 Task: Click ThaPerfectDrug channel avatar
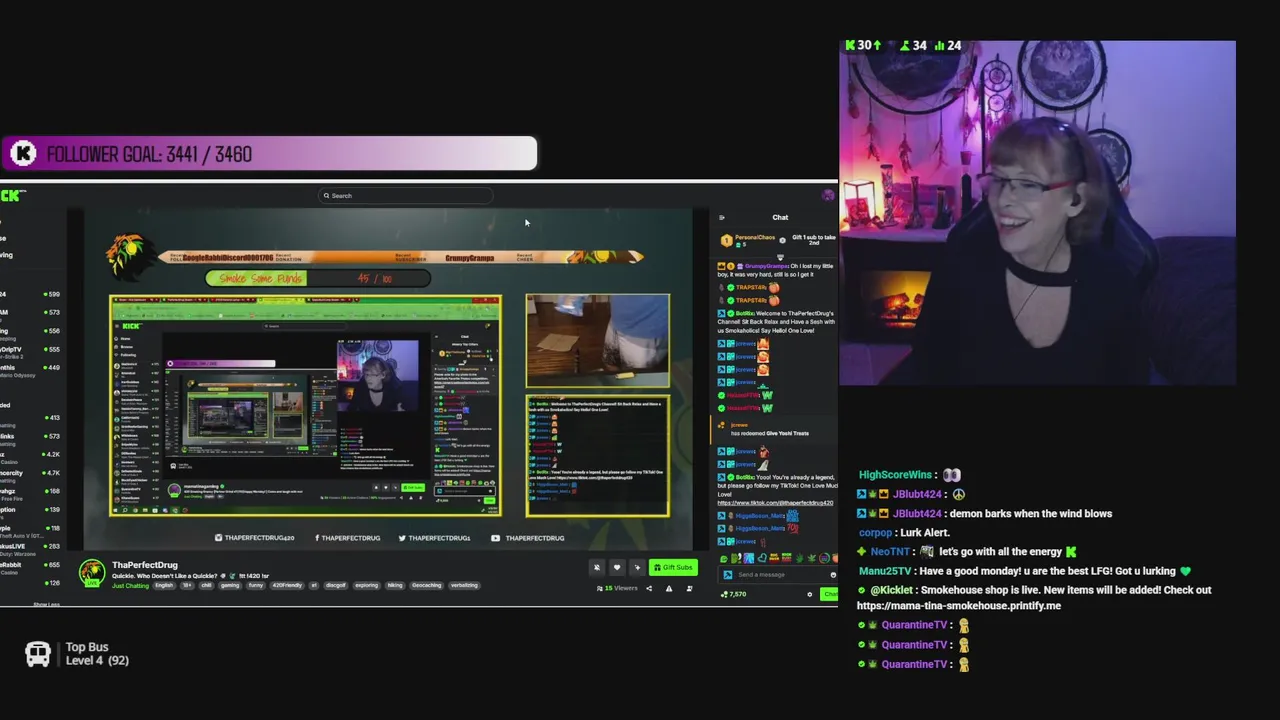point(92,573)
